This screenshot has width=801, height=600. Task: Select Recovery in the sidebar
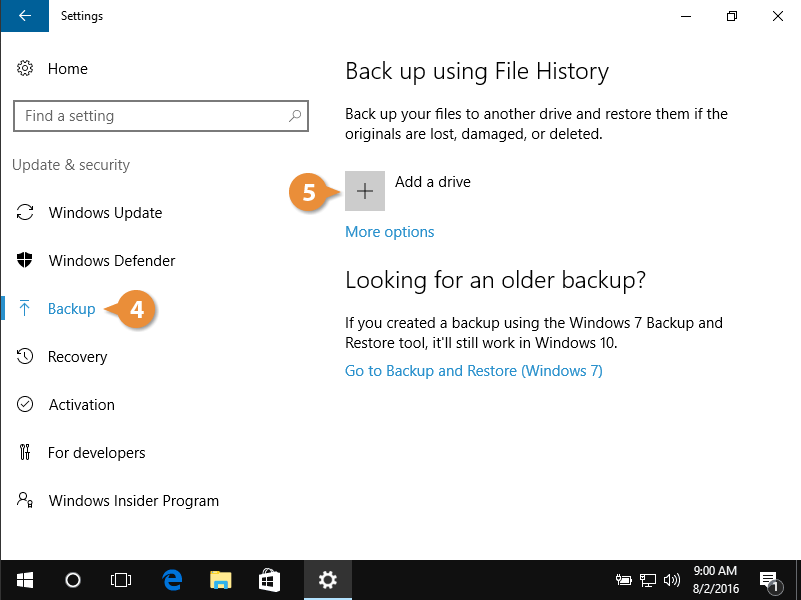tap(78, 356)
